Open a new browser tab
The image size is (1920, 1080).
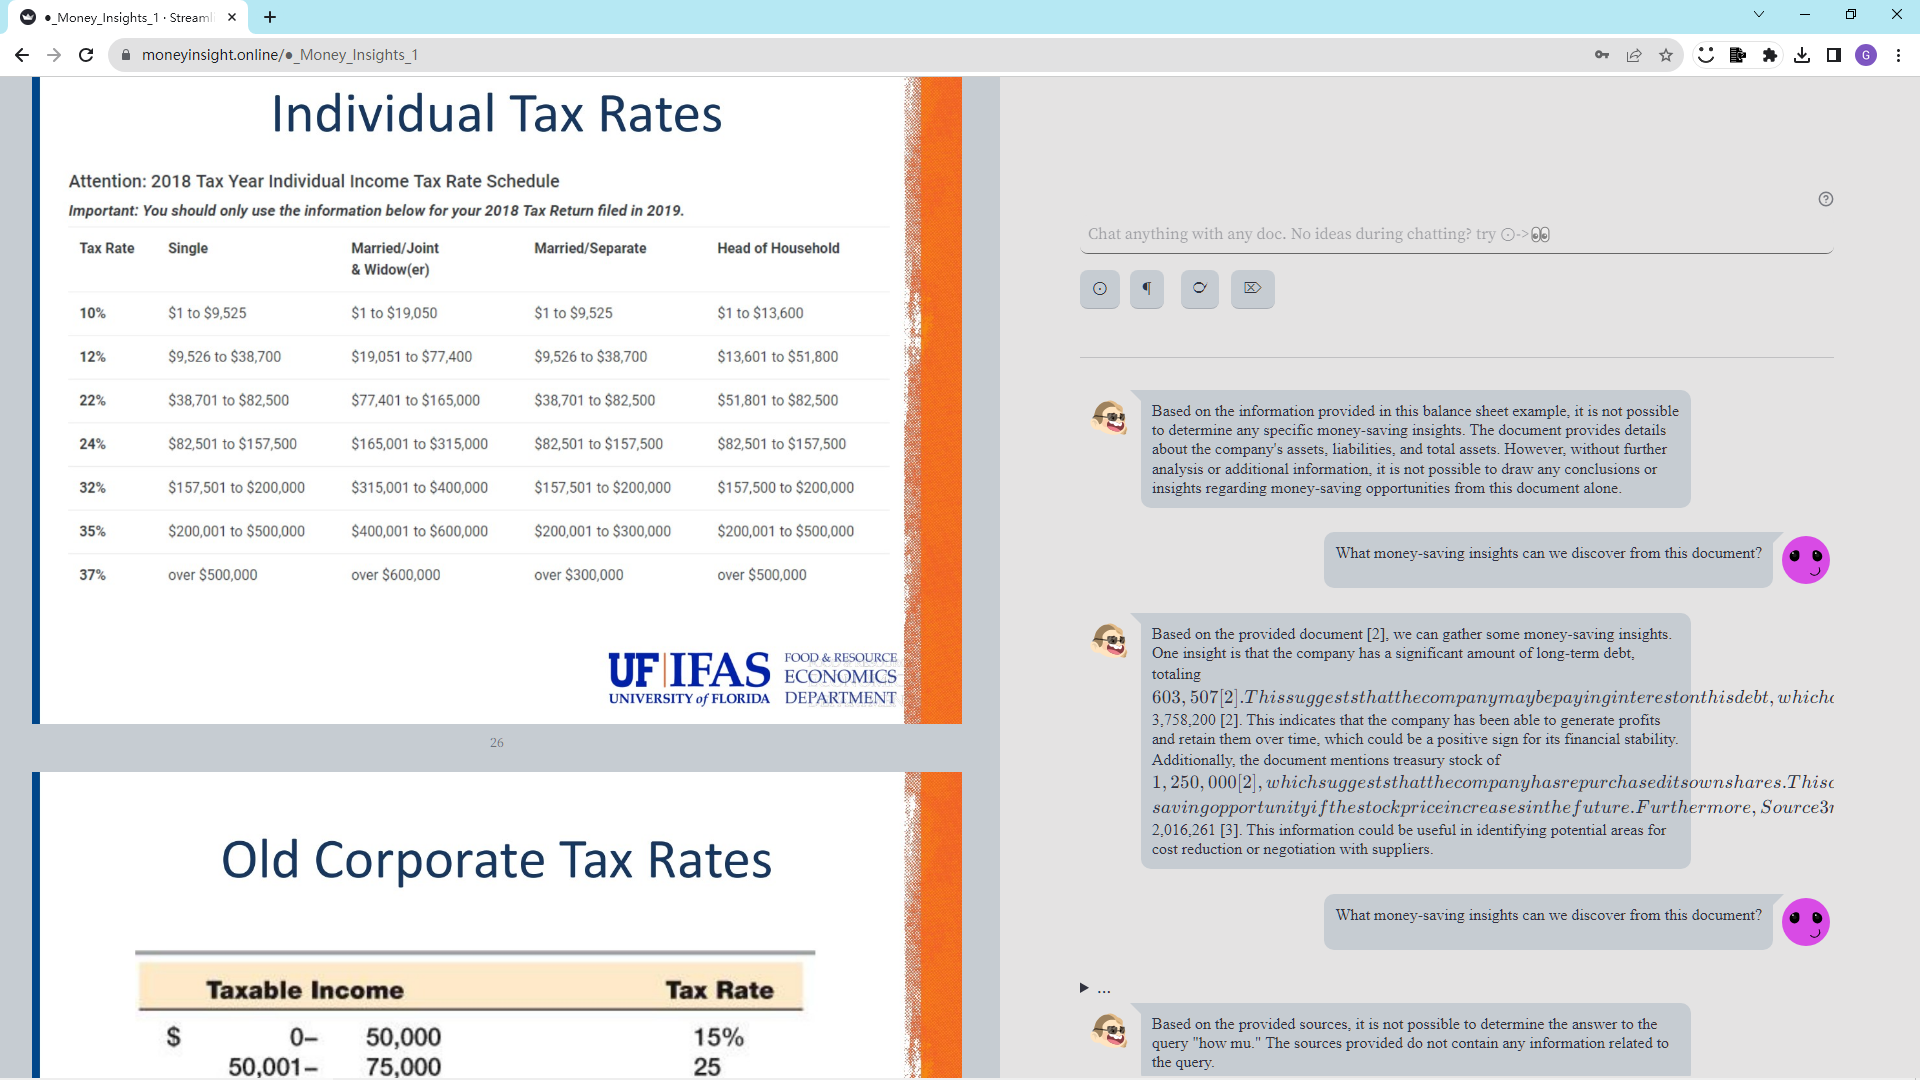270,17
